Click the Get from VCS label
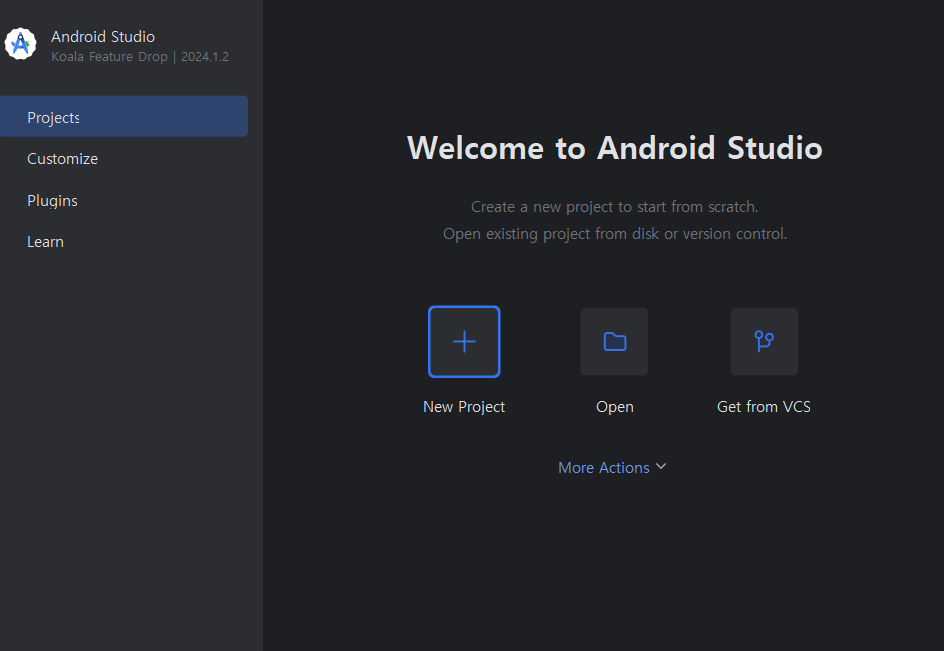The image size is (944, 651). click(764, 407)
